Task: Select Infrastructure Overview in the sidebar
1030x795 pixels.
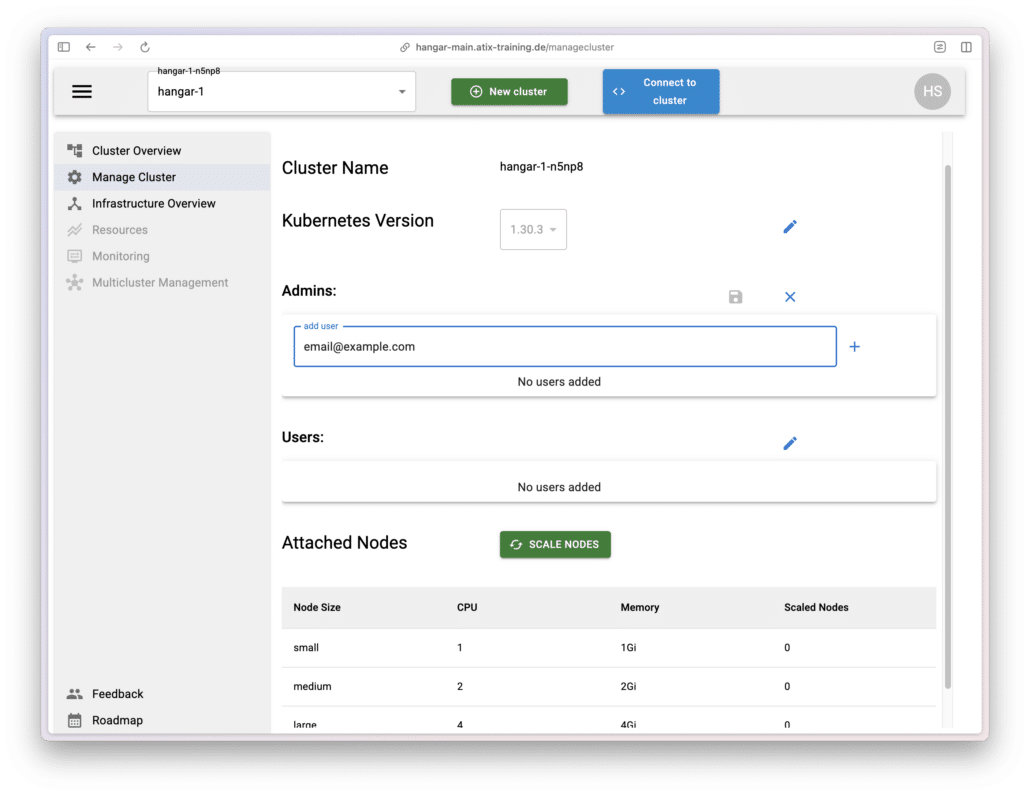Action: click(x=153, y=204)
